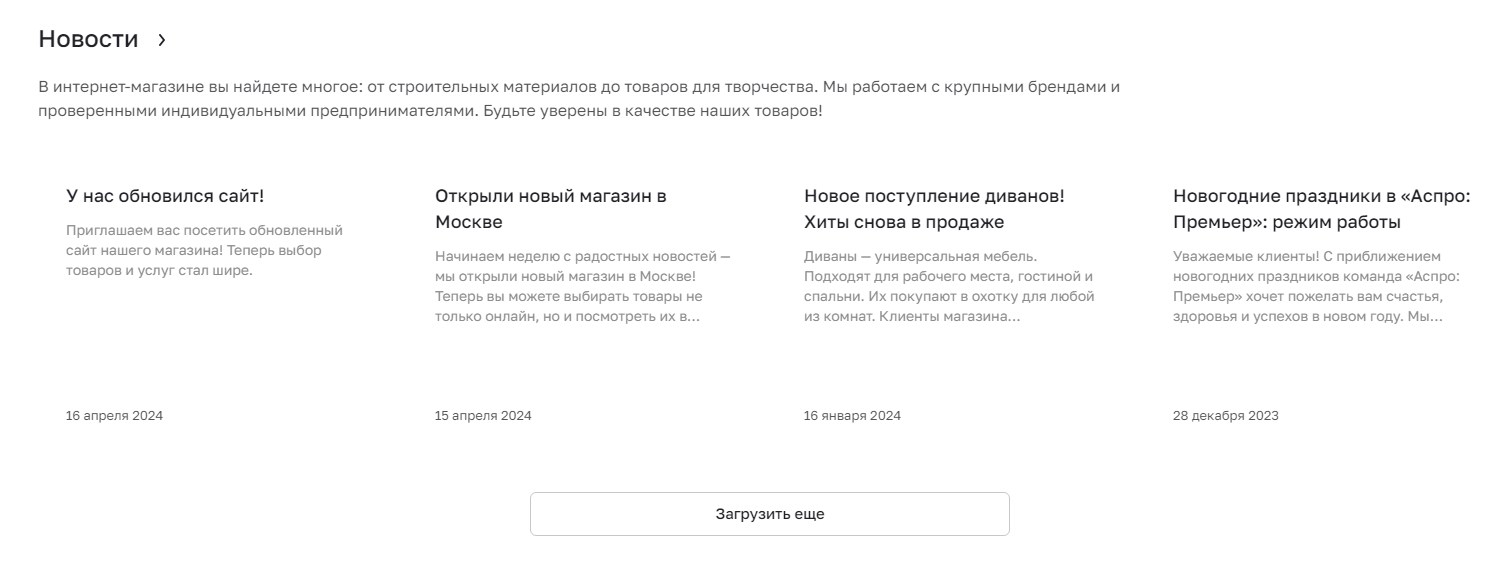Open the Новости section heading
The height and width of the screenshot is (570, 1509).
point(88,40)
